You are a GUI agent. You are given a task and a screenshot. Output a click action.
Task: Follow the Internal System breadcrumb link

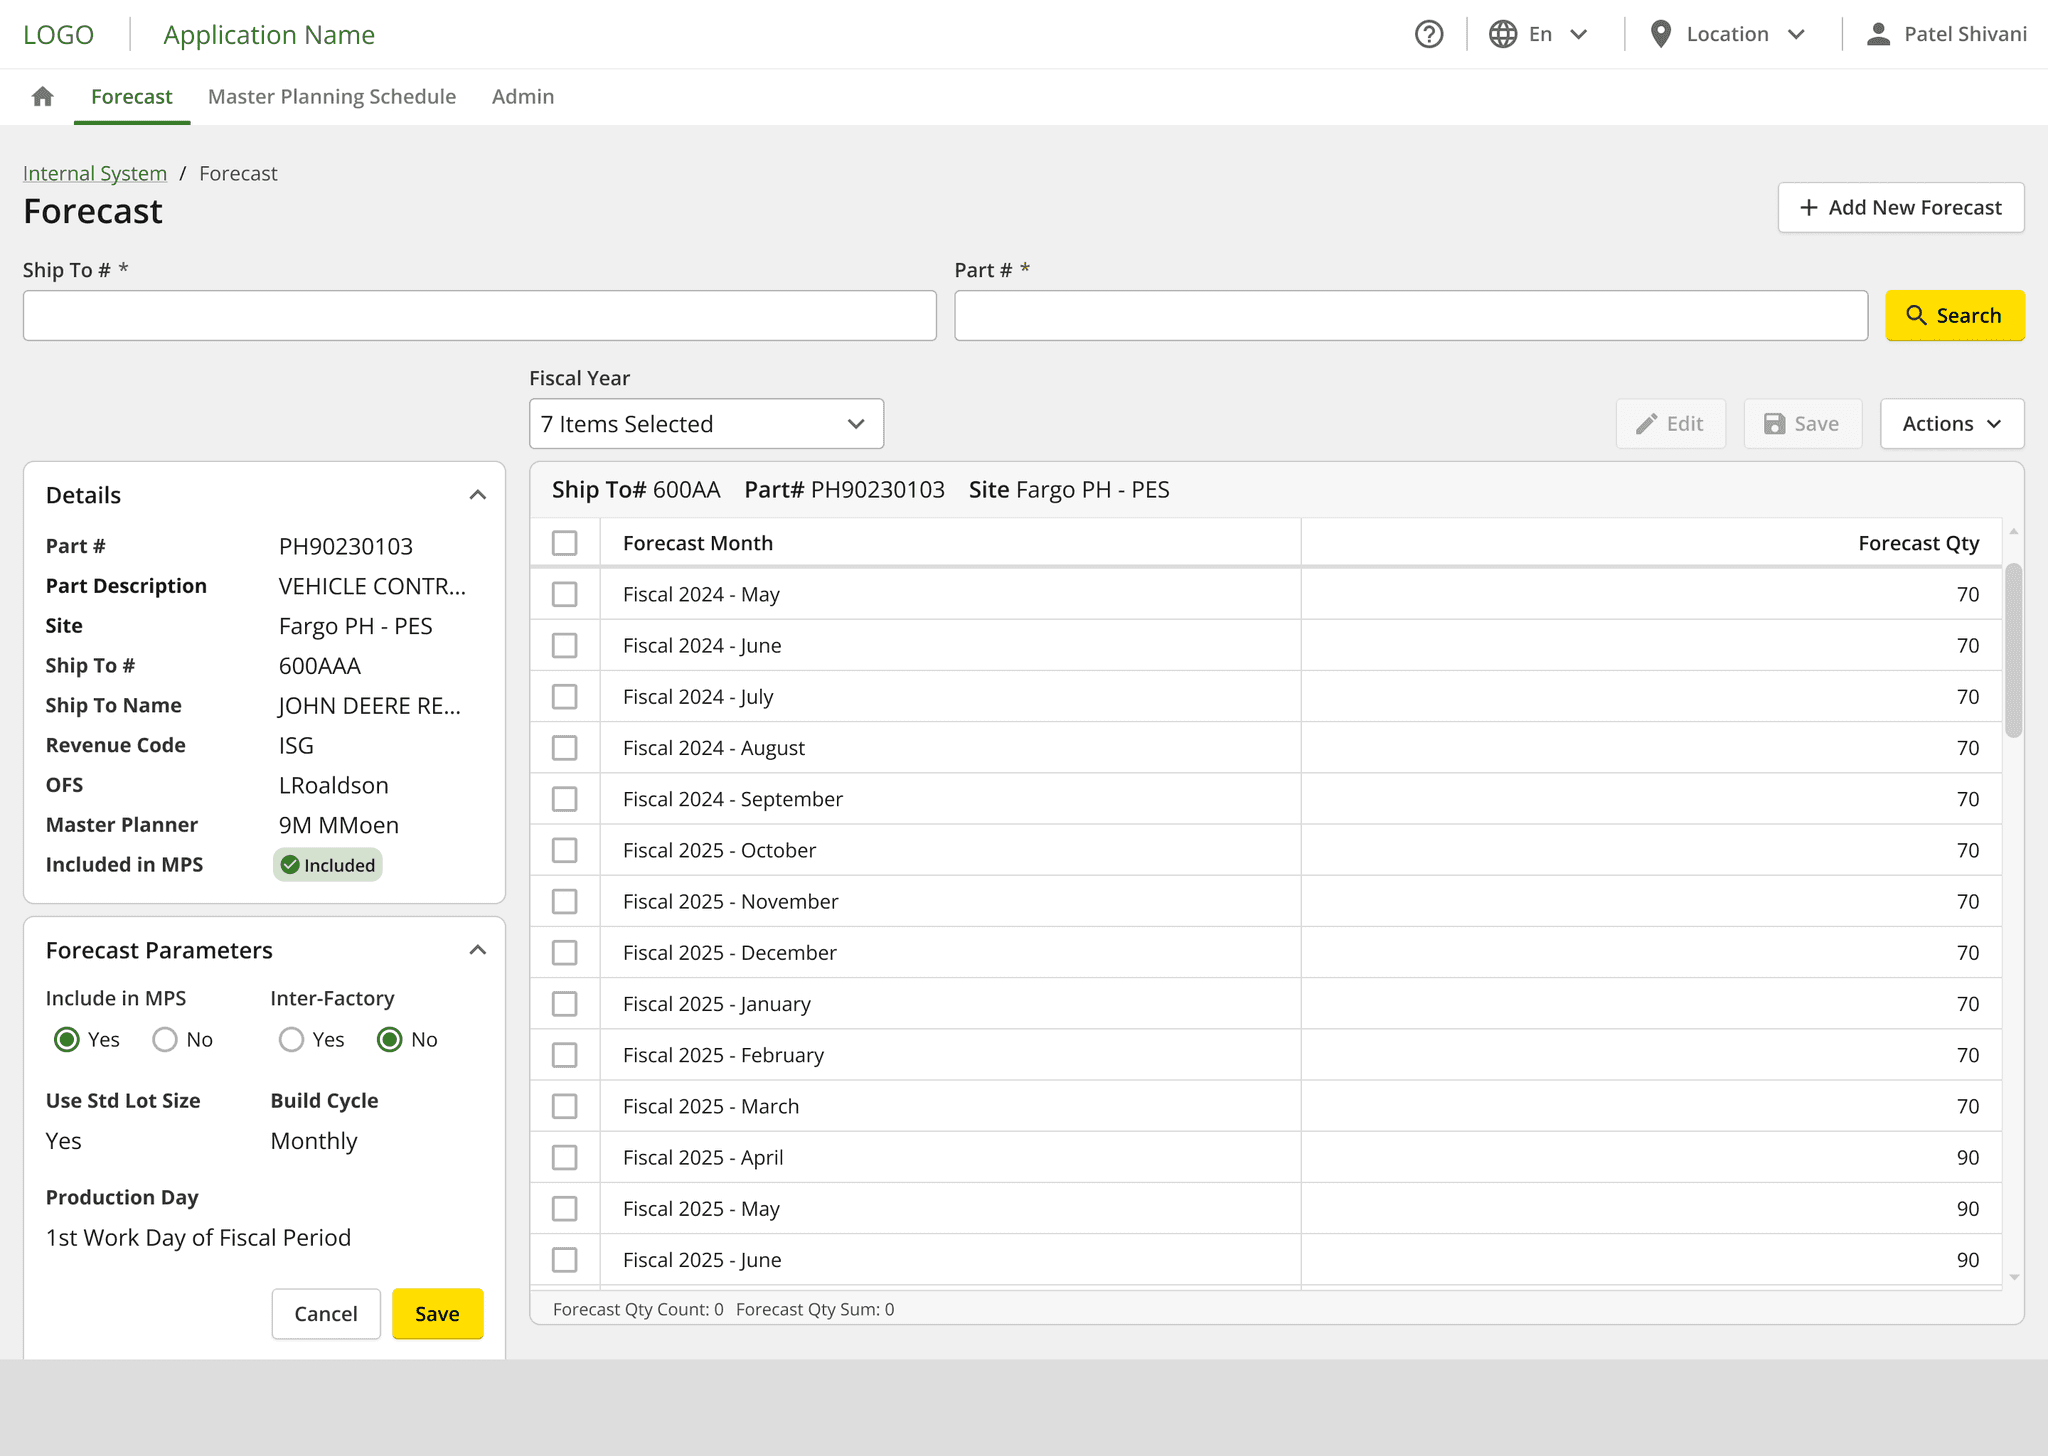pos(95,173)
